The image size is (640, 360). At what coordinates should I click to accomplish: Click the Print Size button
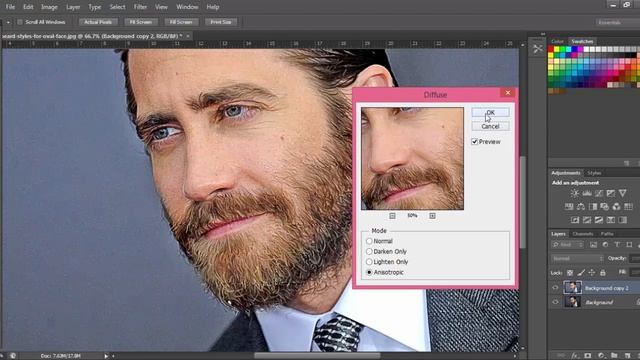[x=221, y=22]
